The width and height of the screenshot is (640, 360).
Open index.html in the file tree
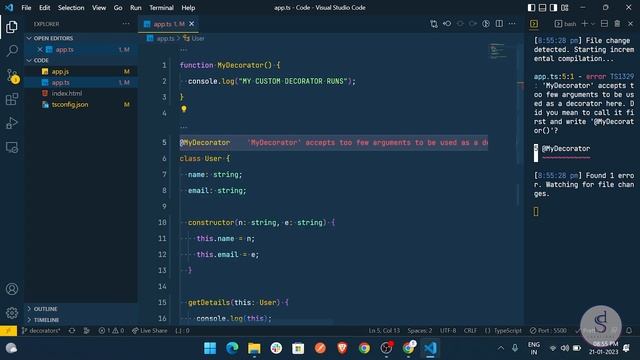[x=81, y=93]
